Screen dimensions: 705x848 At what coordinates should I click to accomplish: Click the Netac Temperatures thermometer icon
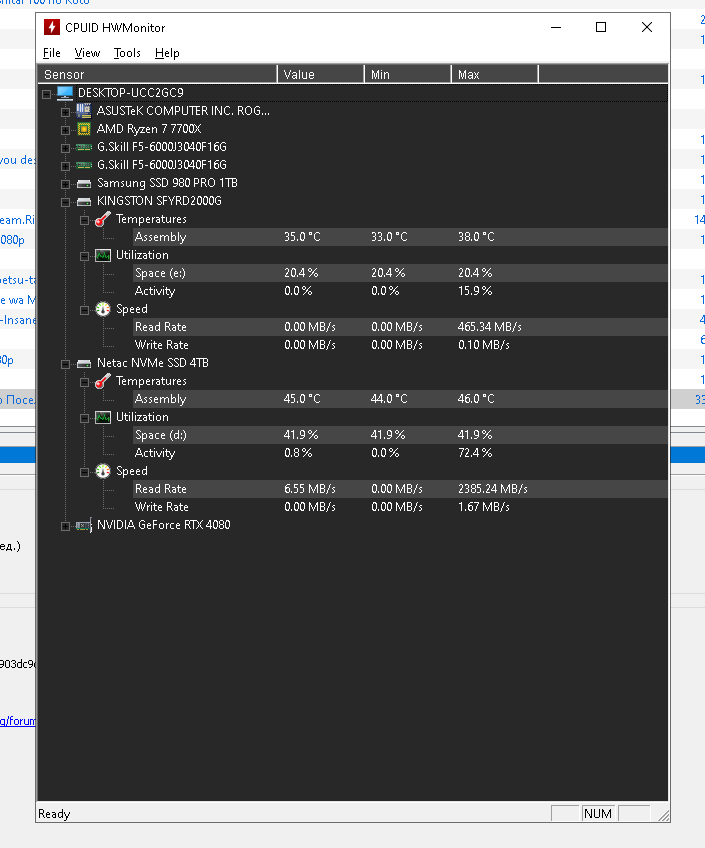[103, 381]
